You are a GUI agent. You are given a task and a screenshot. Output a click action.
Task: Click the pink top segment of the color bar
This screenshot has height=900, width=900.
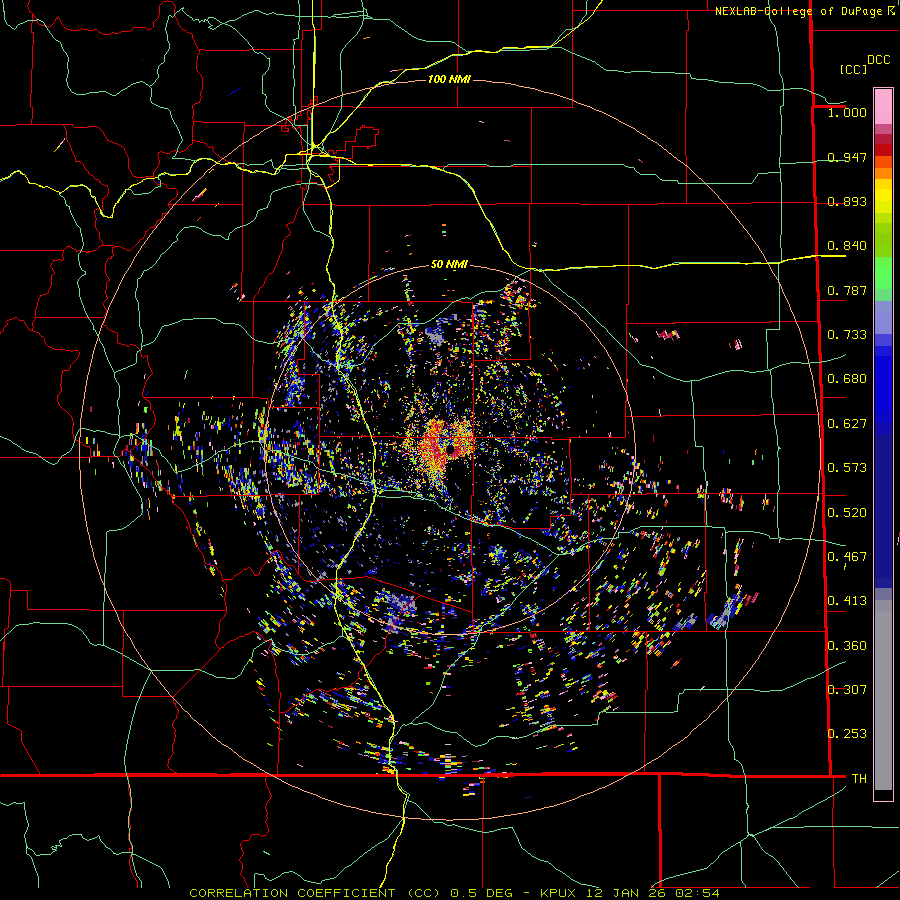(883, 106)
